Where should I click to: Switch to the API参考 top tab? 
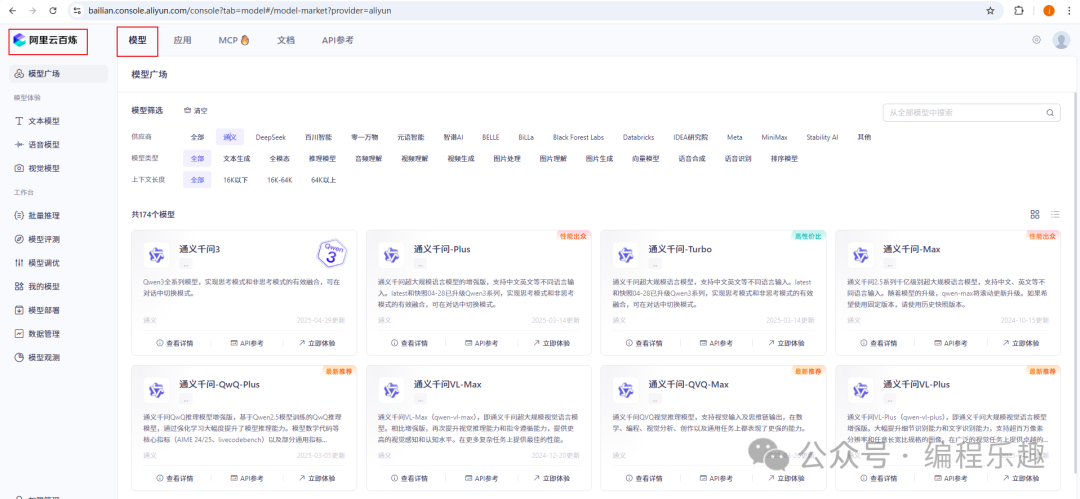(338, 40)
